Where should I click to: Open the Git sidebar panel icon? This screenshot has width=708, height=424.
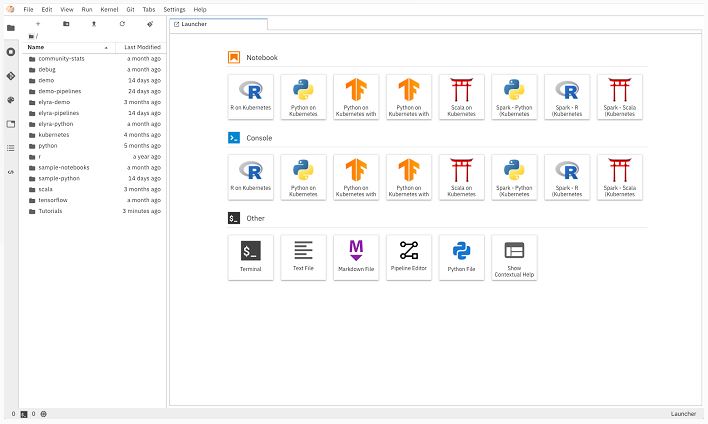tap(11, 76)
